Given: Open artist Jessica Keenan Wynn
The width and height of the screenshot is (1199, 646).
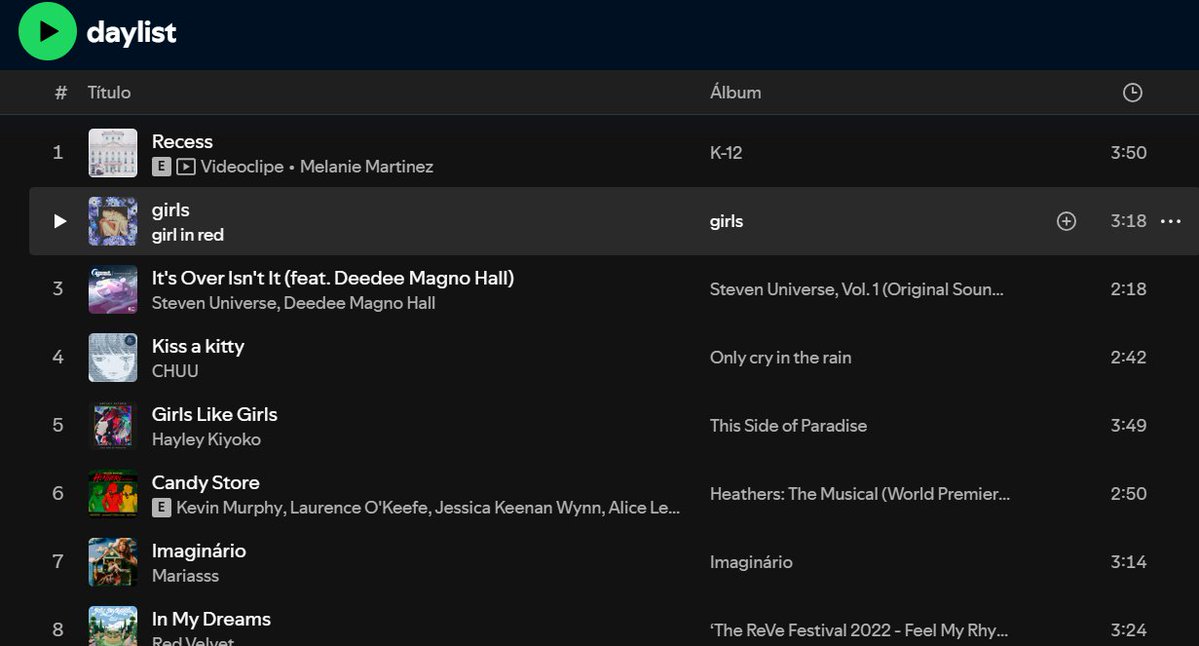Looking at the screenshot, I should [x=518, y=508].
